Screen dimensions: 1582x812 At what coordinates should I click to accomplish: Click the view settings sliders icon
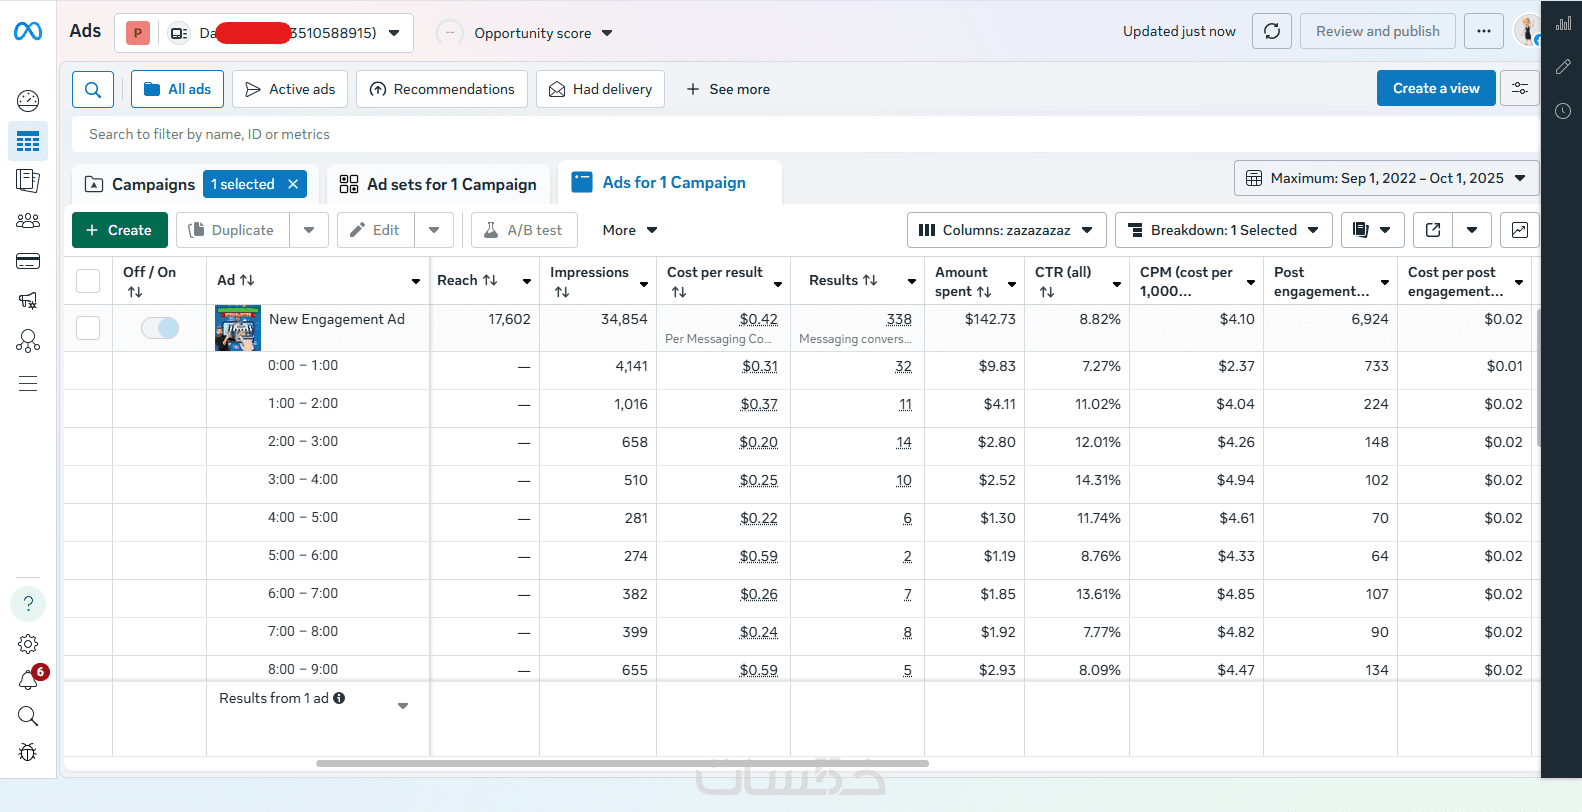1519,88
